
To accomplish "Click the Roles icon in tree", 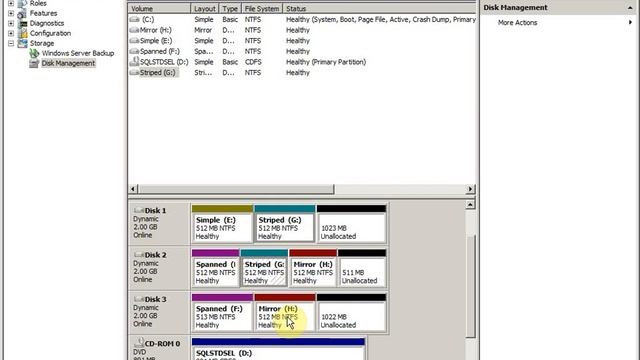I will pyautogui.click(x=22, y=3).
